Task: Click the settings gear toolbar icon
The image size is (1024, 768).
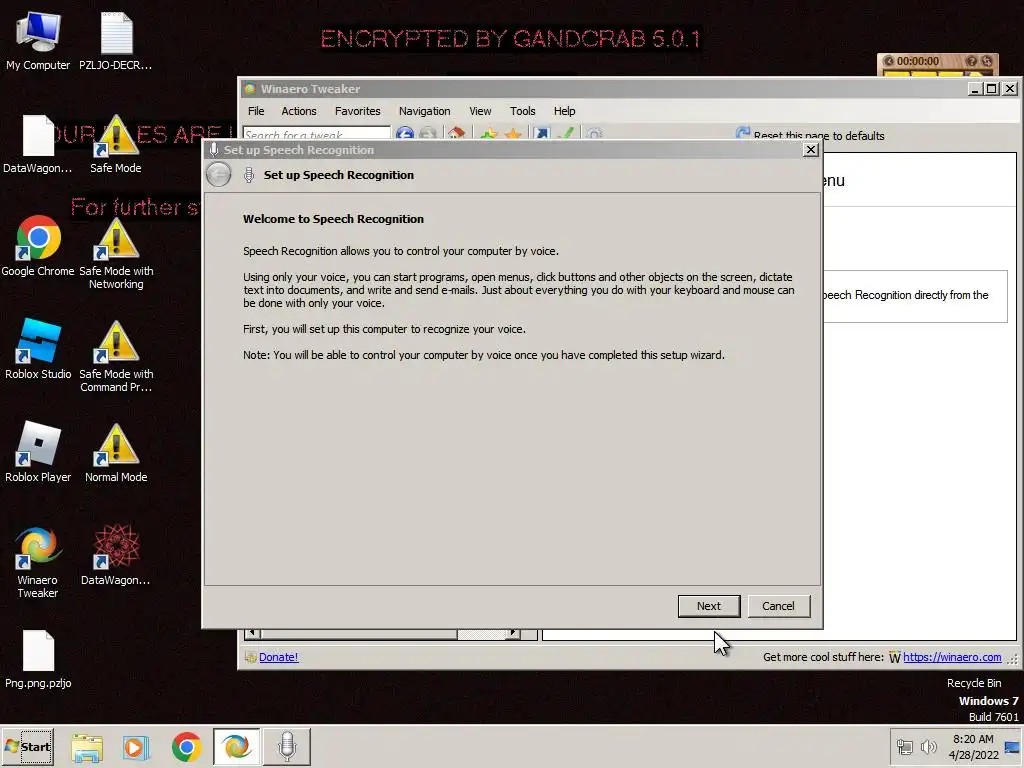Action: (594, 134)
